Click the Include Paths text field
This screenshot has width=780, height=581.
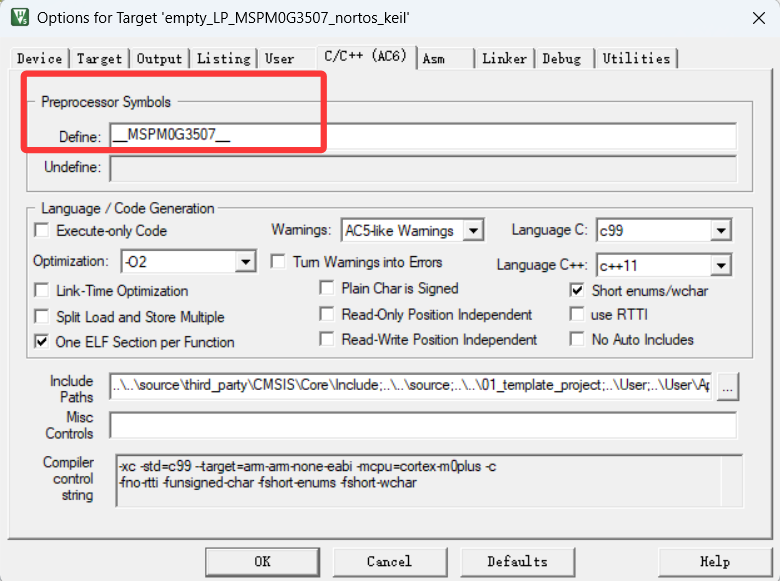(410, 386)
